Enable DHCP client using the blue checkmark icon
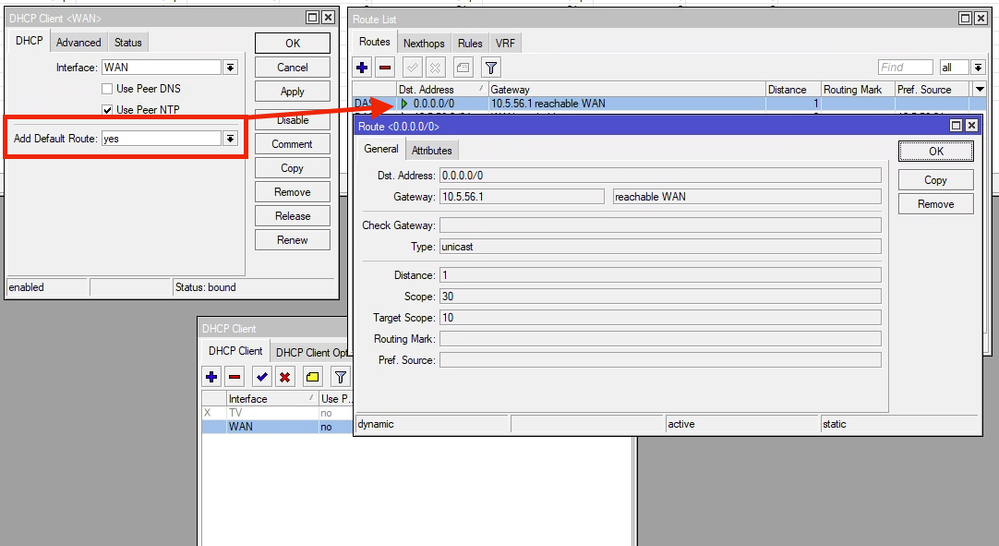Viewport: 999px width, 546px height. tap(261, 377)
